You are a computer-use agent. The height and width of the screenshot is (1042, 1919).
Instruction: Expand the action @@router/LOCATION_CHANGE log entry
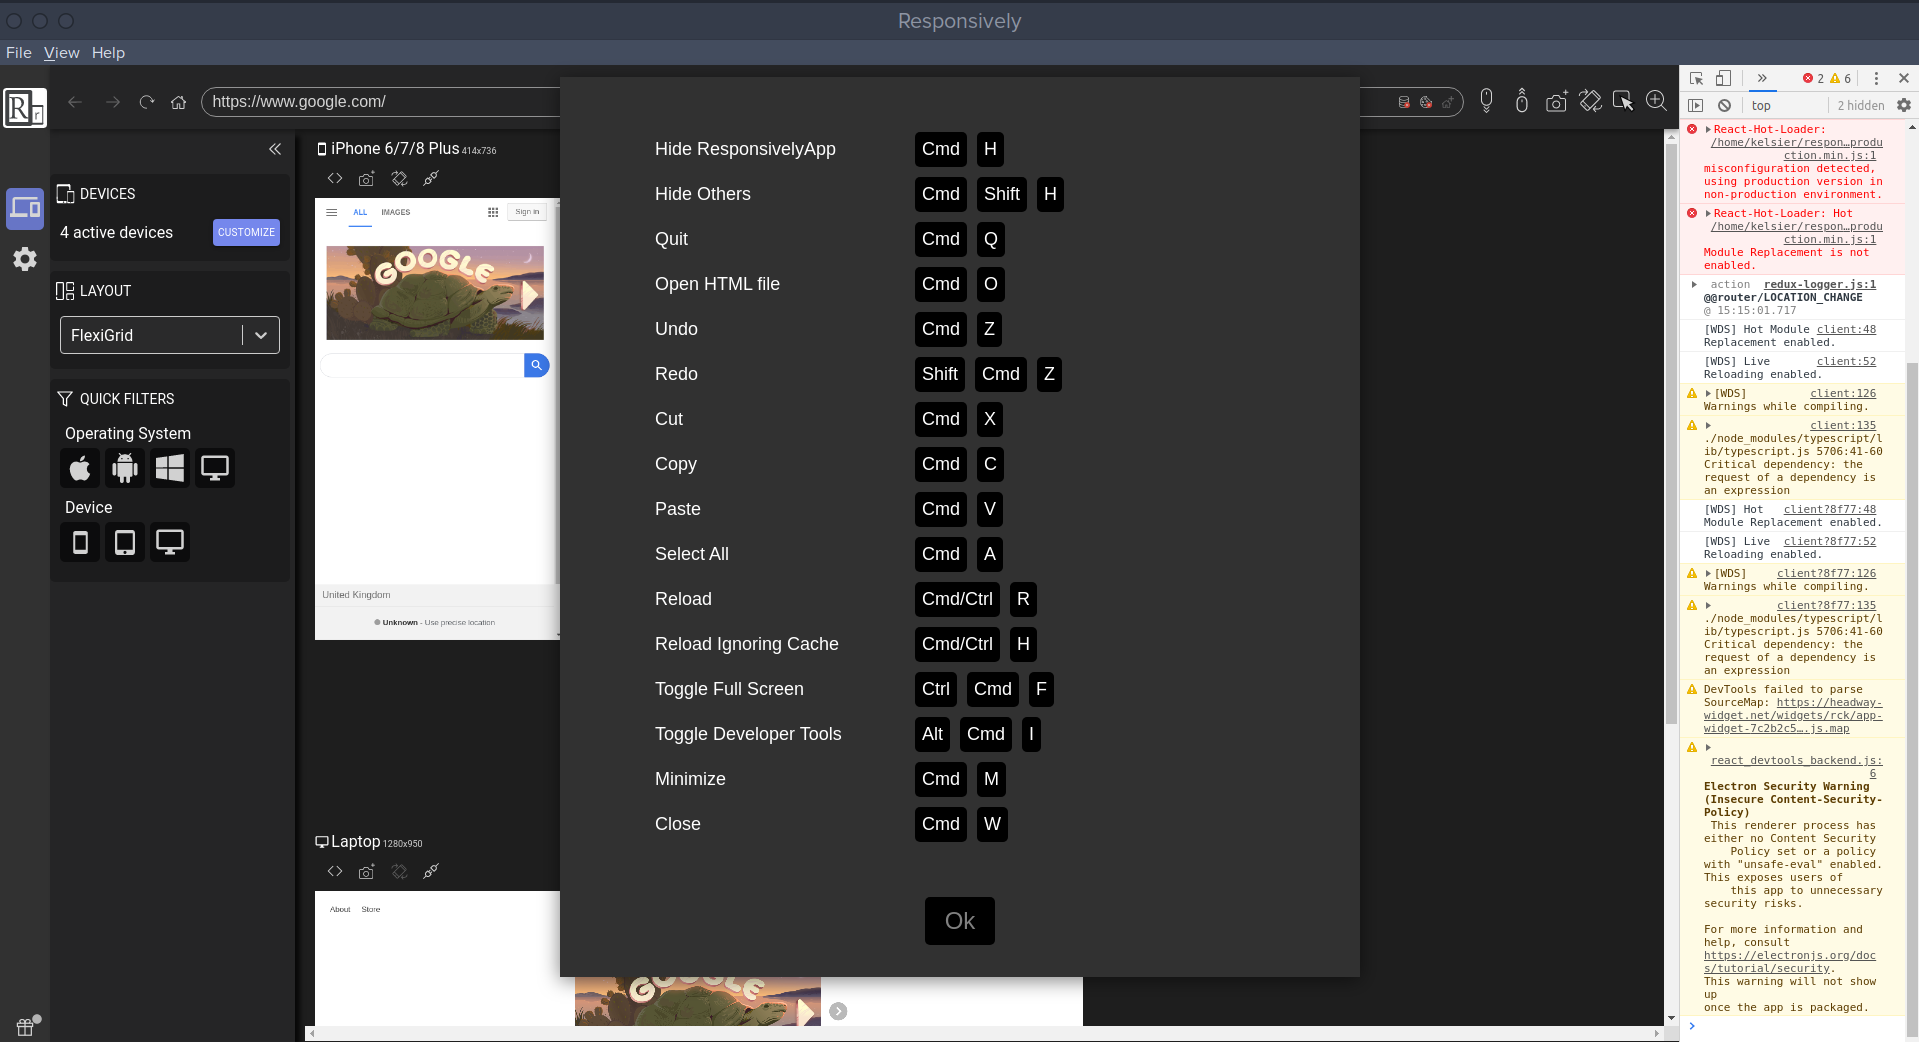click(x=1694, y=284)
